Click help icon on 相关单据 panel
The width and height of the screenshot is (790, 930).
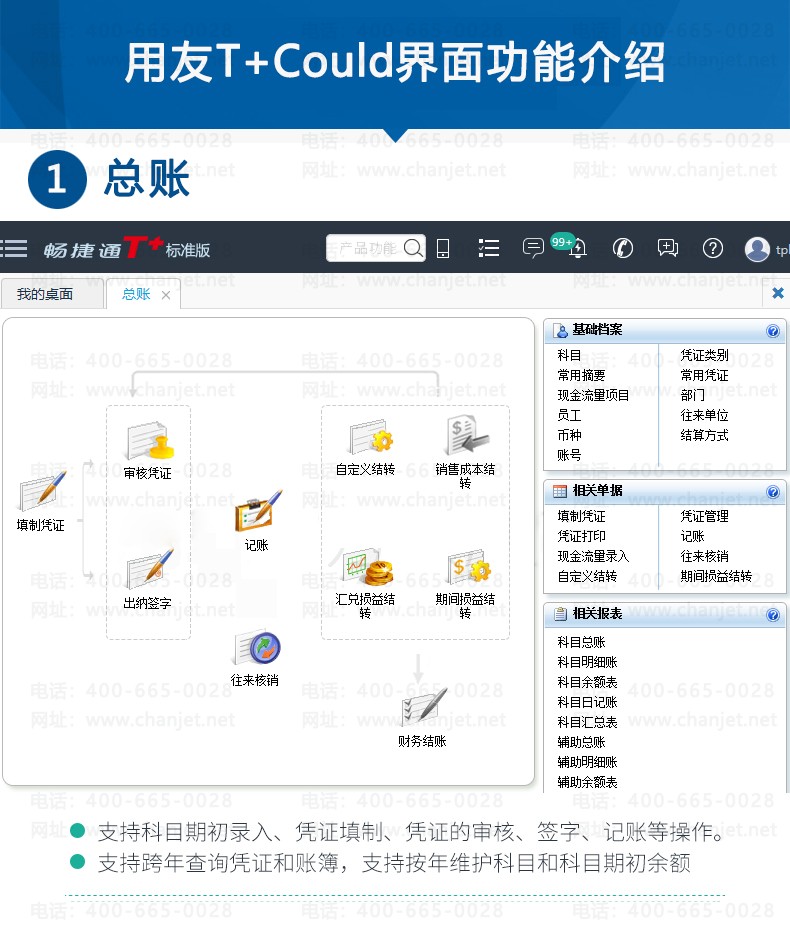pyautogui.click(x=772, y=491)
